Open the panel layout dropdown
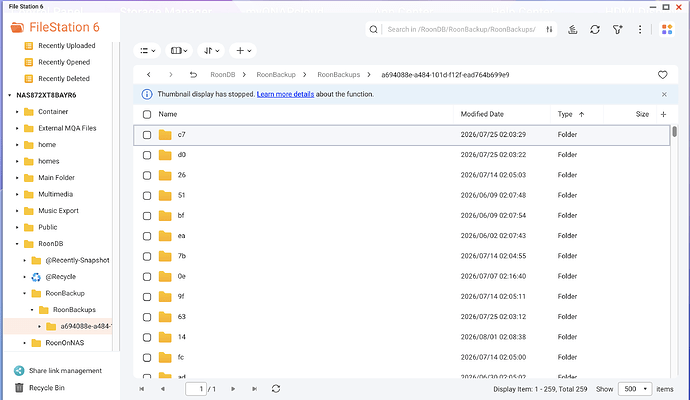This screenshot has width=690, height=400. point(179,51)
